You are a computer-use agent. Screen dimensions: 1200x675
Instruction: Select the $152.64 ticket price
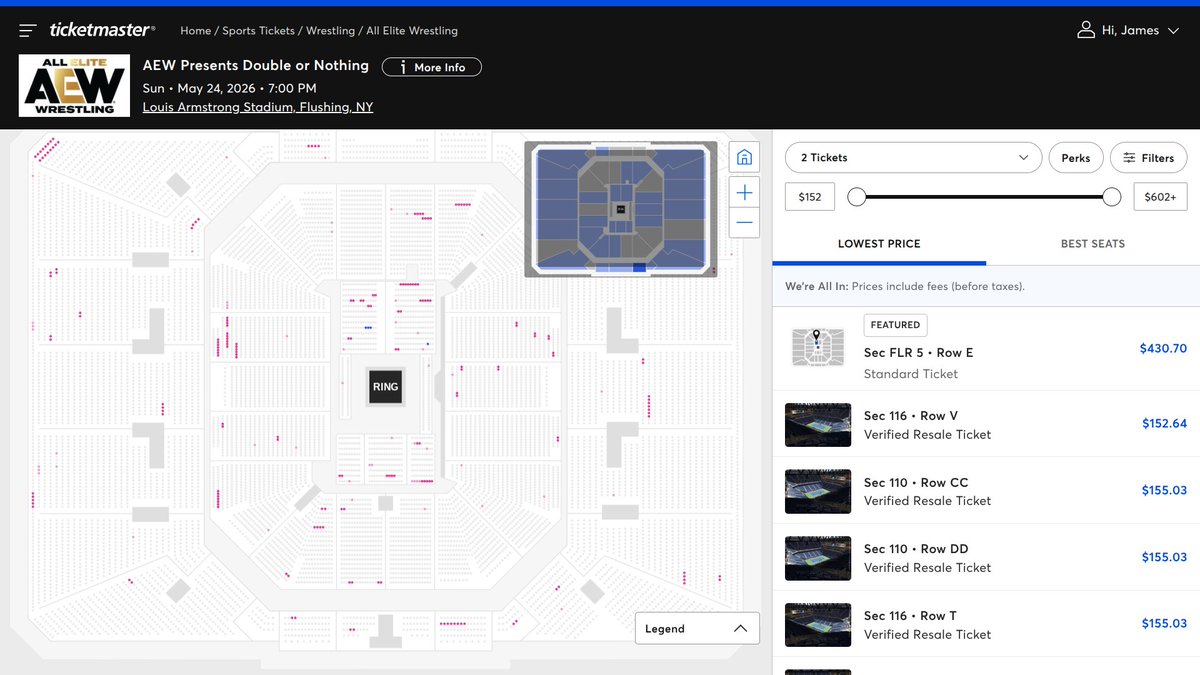click(1164, 424)
